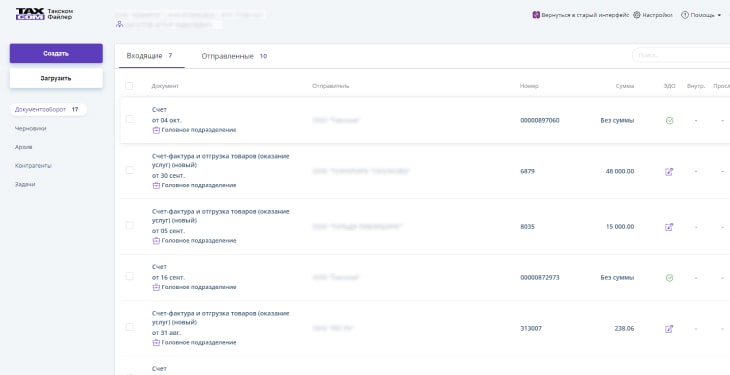
Task: Click the sign-document icon for document 6879
Action: 669,171
